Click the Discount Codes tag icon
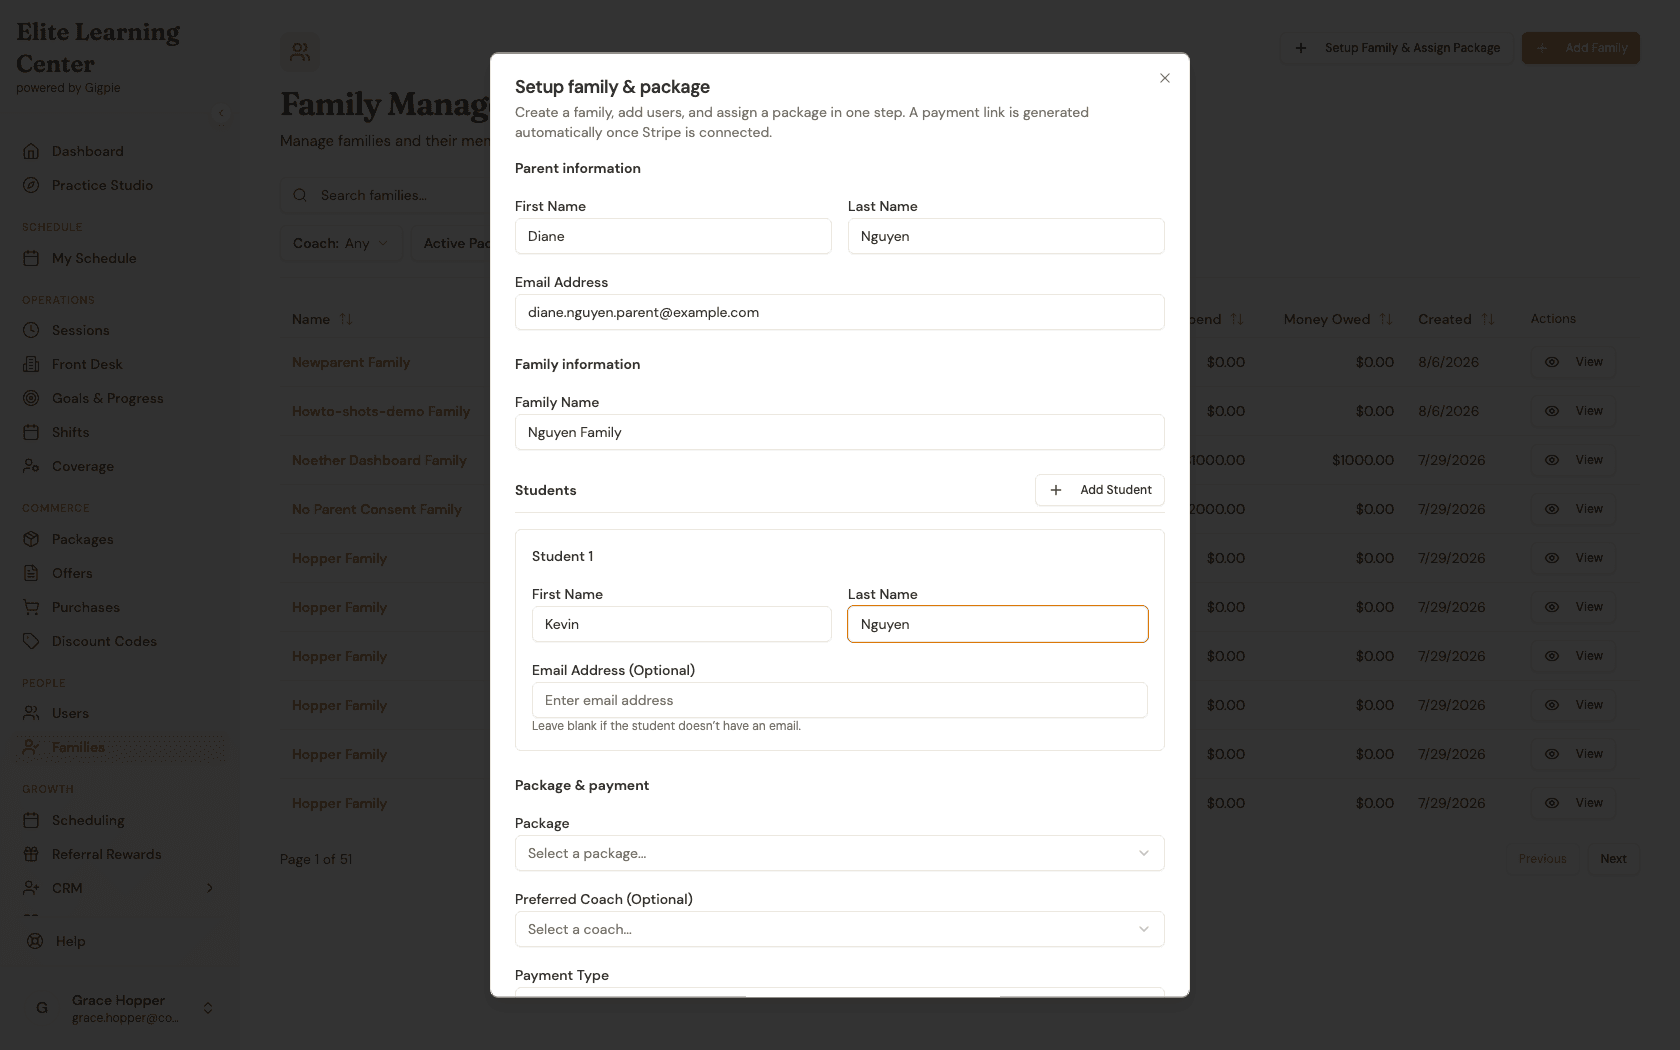1680x1050 pixels. 31,641
